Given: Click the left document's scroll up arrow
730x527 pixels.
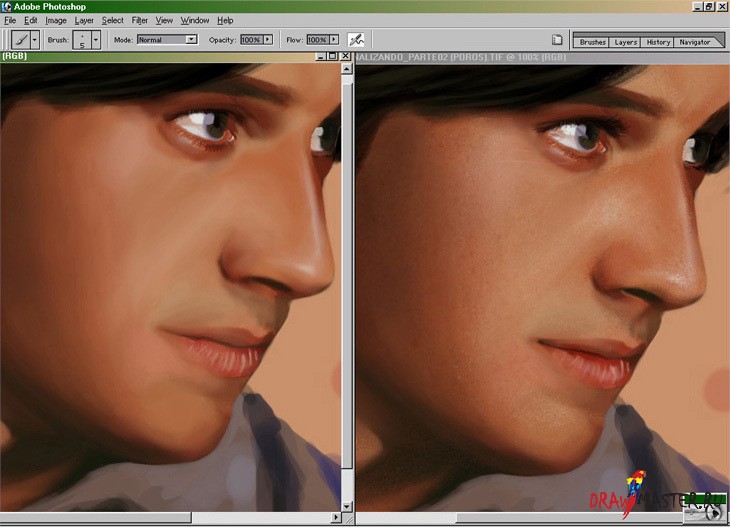Looking at the screenshot, I should 347,69.
